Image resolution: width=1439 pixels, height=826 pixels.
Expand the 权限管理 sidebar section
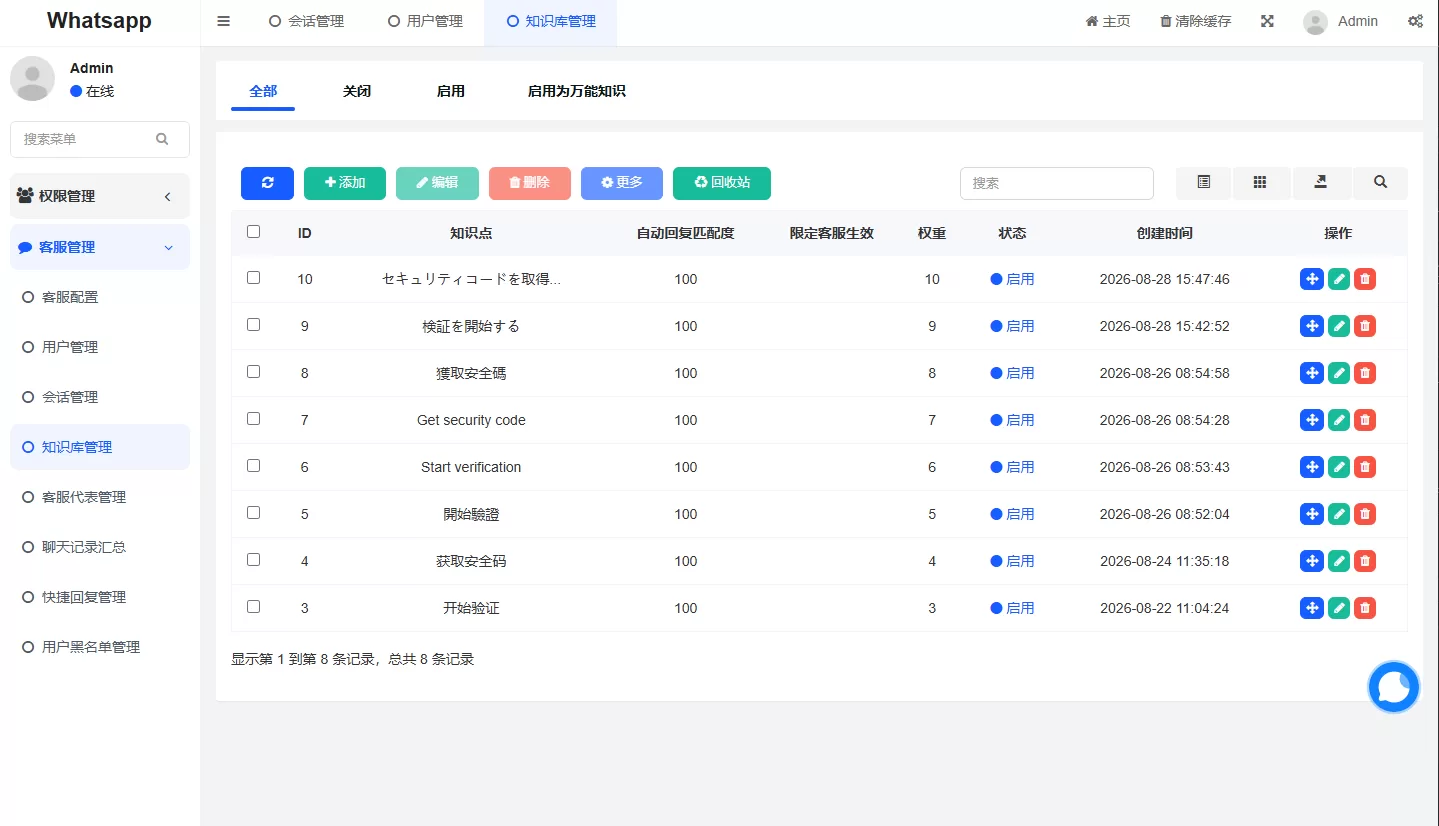100,196
